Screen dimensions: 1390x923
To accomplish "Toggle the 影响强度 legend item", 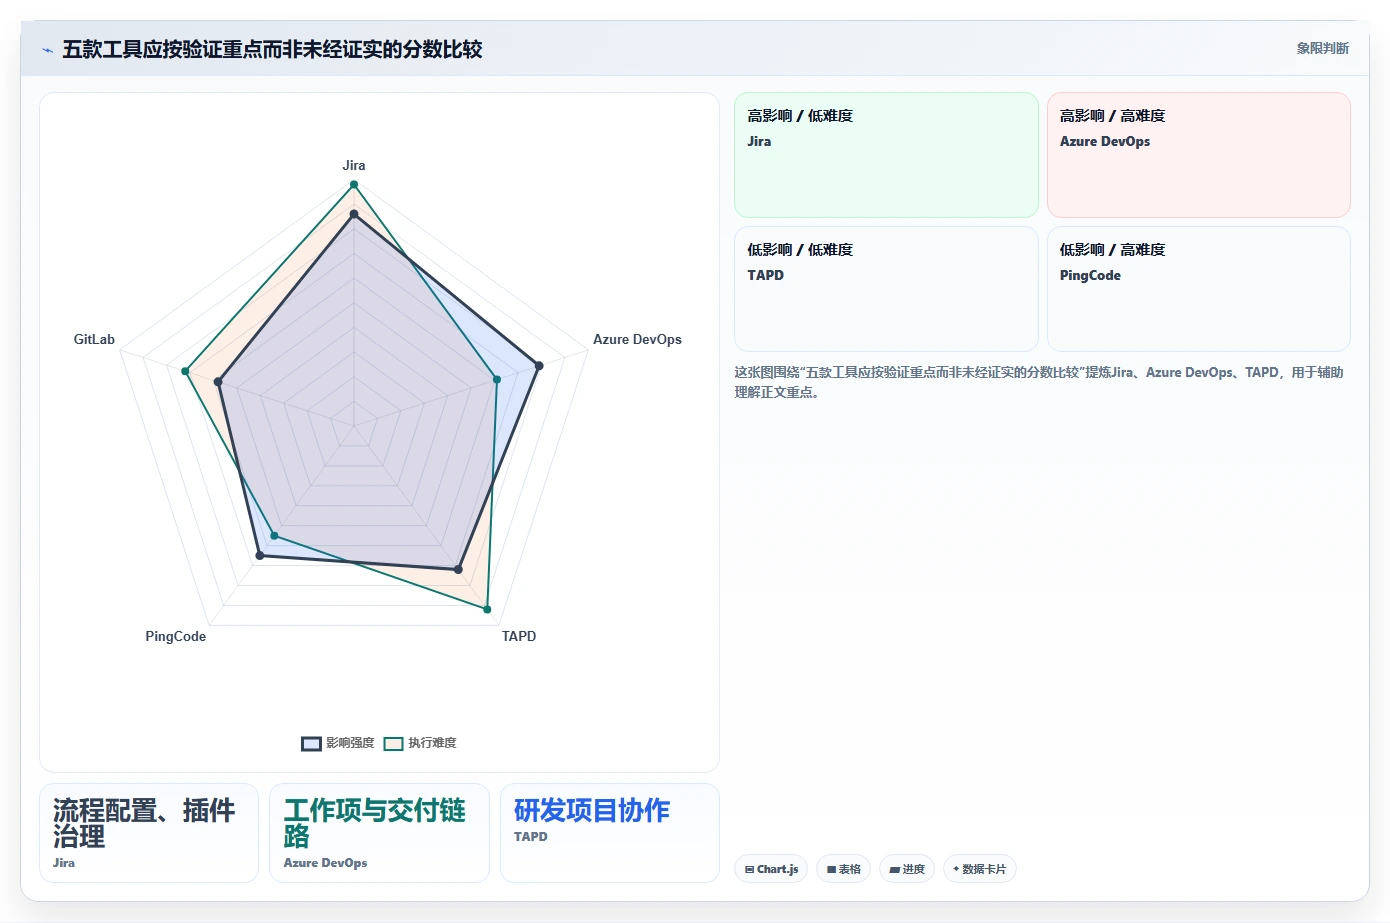I will tap(338, 743).
